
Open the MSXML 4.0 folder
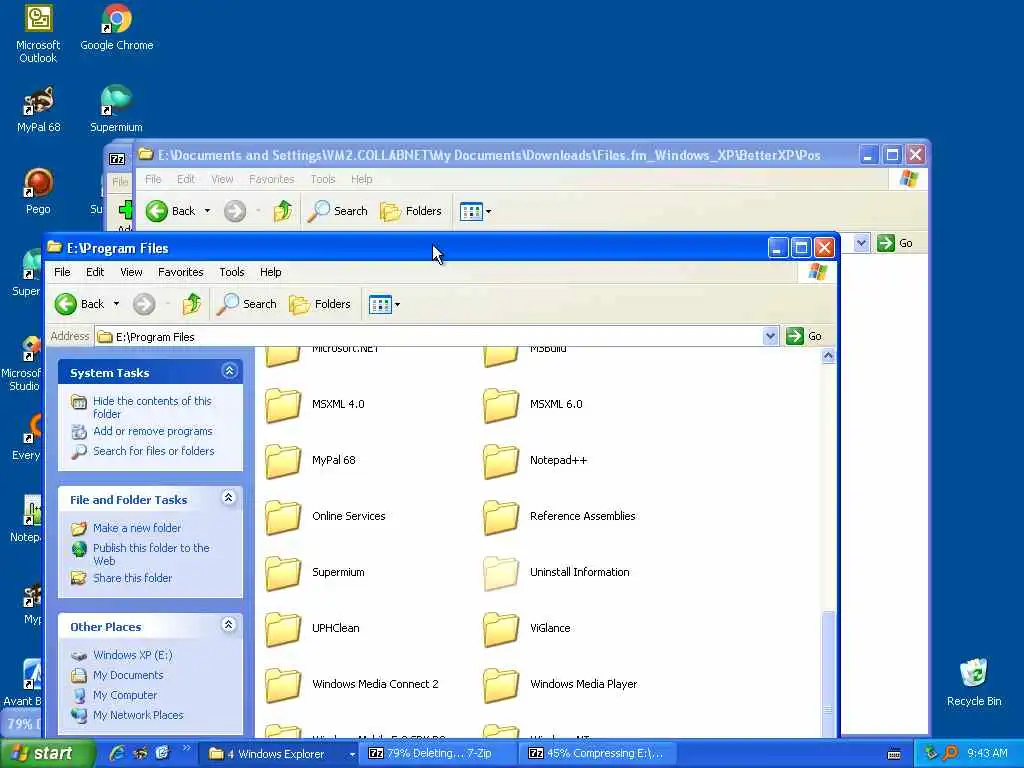[315, 404]
